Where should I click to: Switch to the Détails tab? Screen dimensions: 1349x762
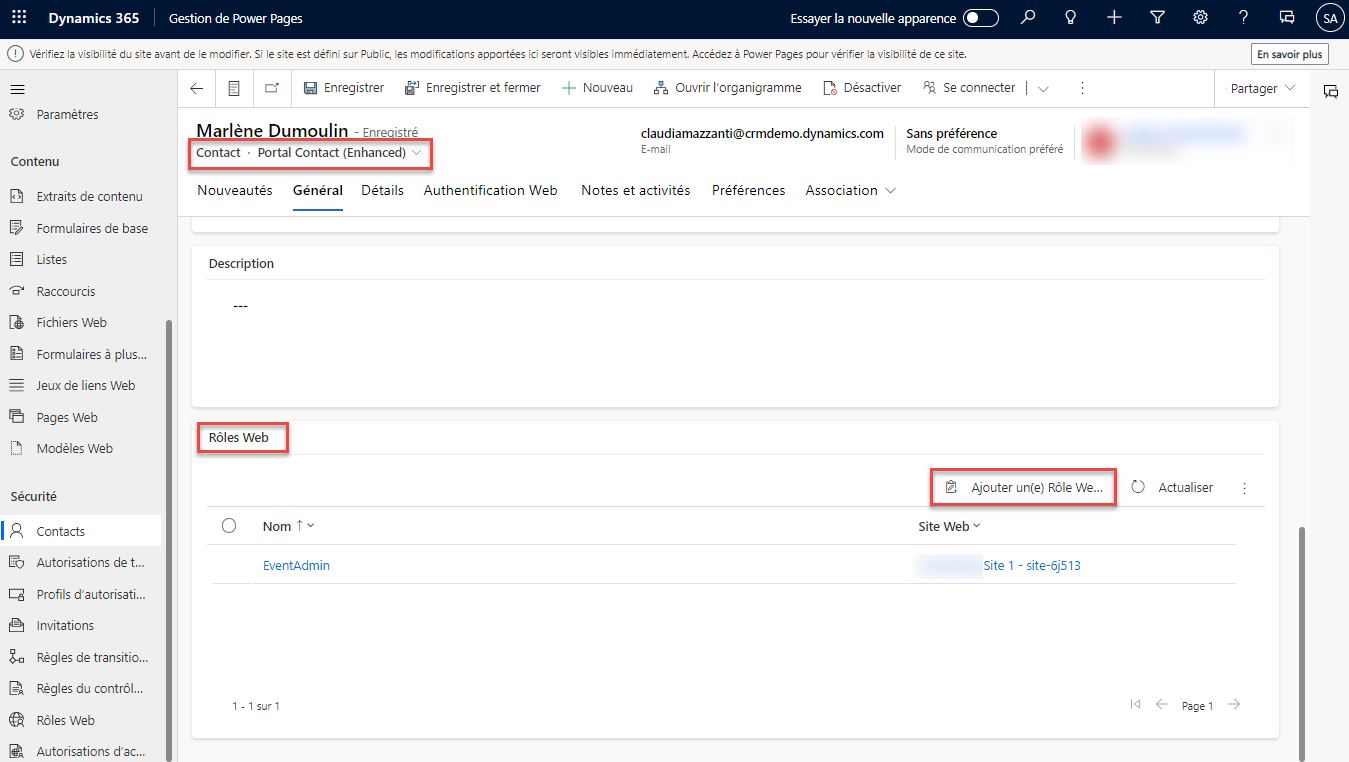click(x=383, y=190)
